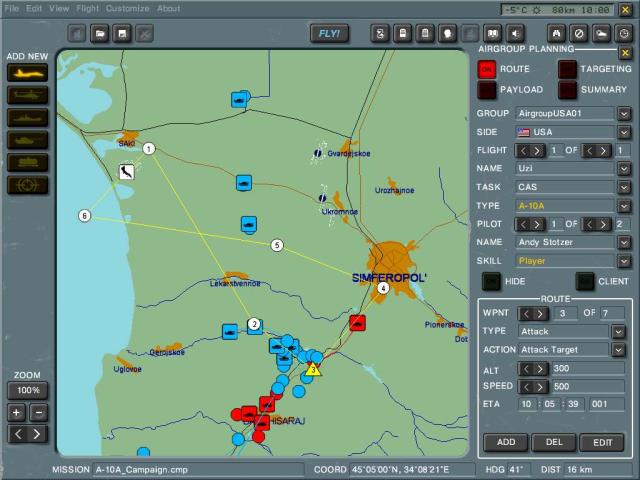
Task: Toggle the CLIENT checkbox
Action: pyautogui.click(x=585, y=281)
